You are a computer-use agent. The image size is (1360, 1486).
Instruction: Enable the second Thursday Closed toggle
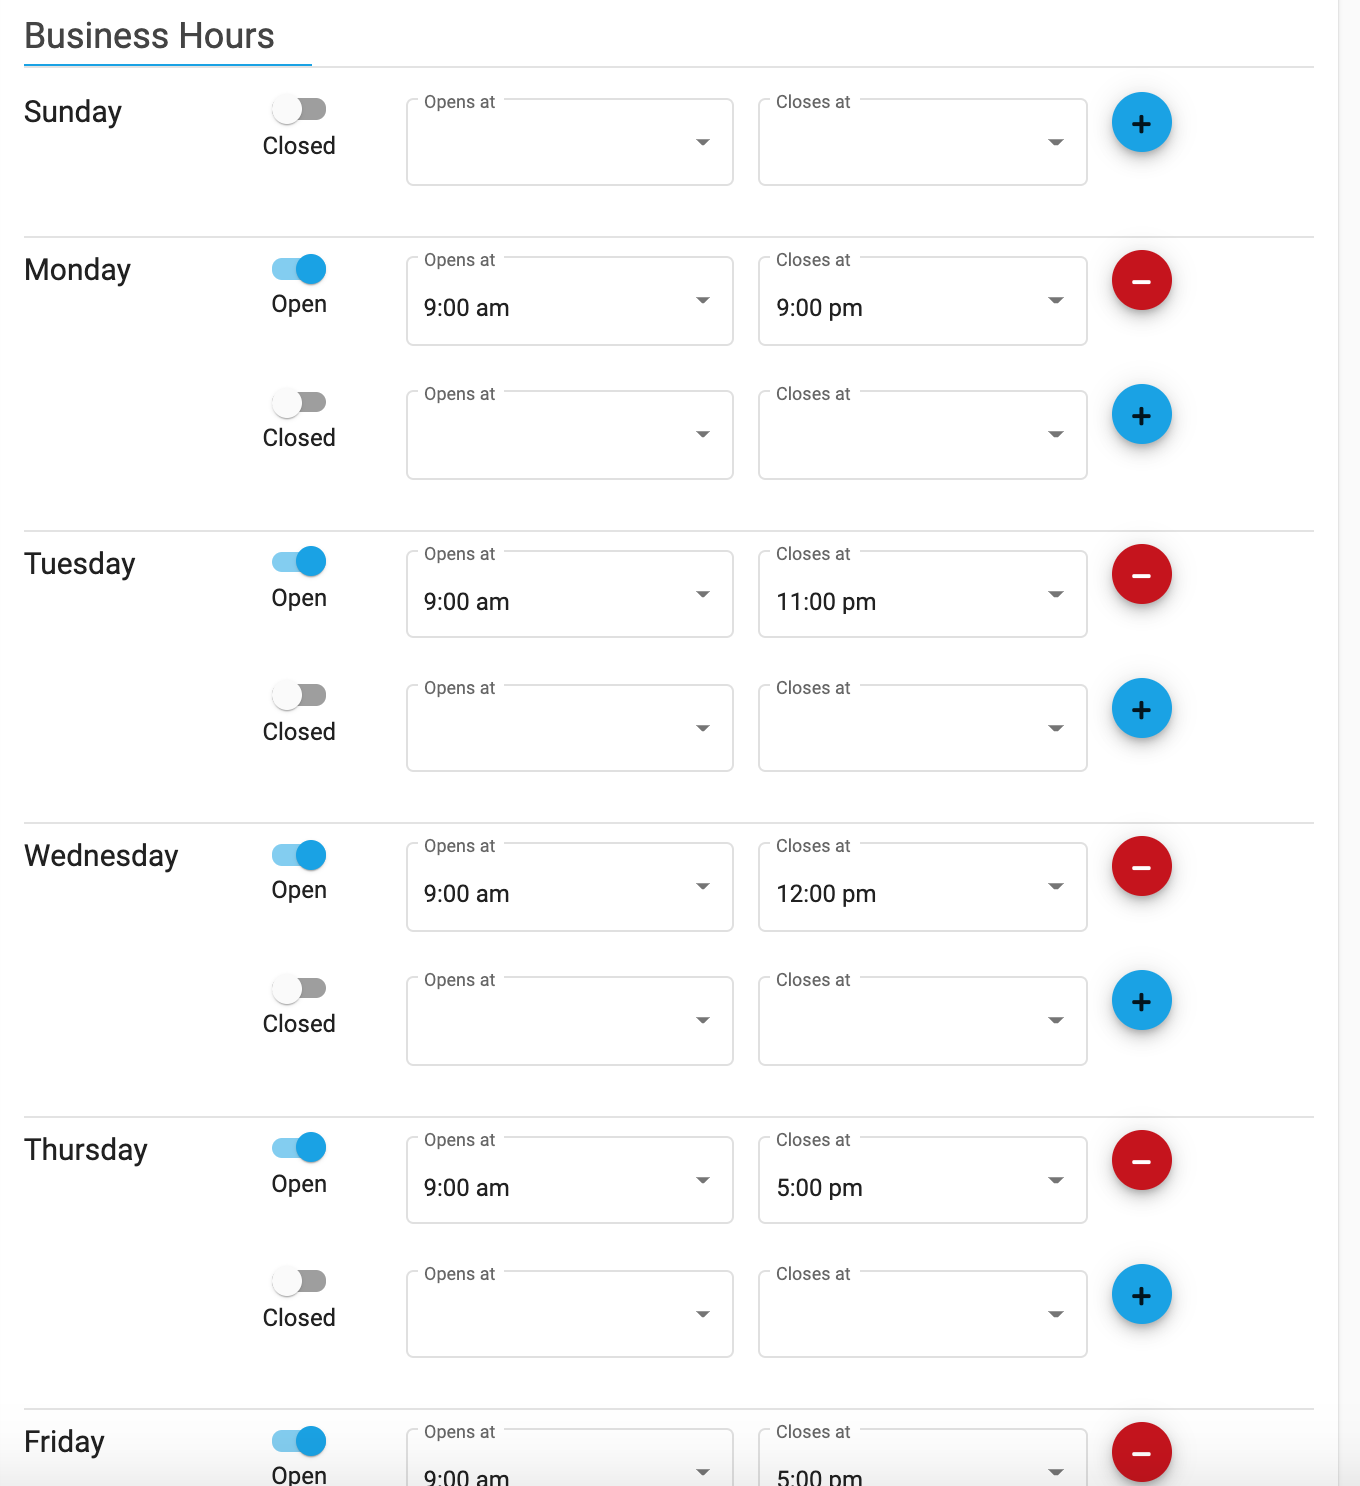pyautogui.click(x=299, y=1281)
